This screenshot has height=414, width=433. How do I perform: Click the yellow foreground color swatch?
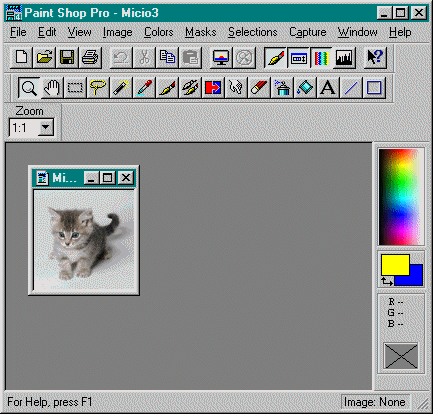[395, 265]
